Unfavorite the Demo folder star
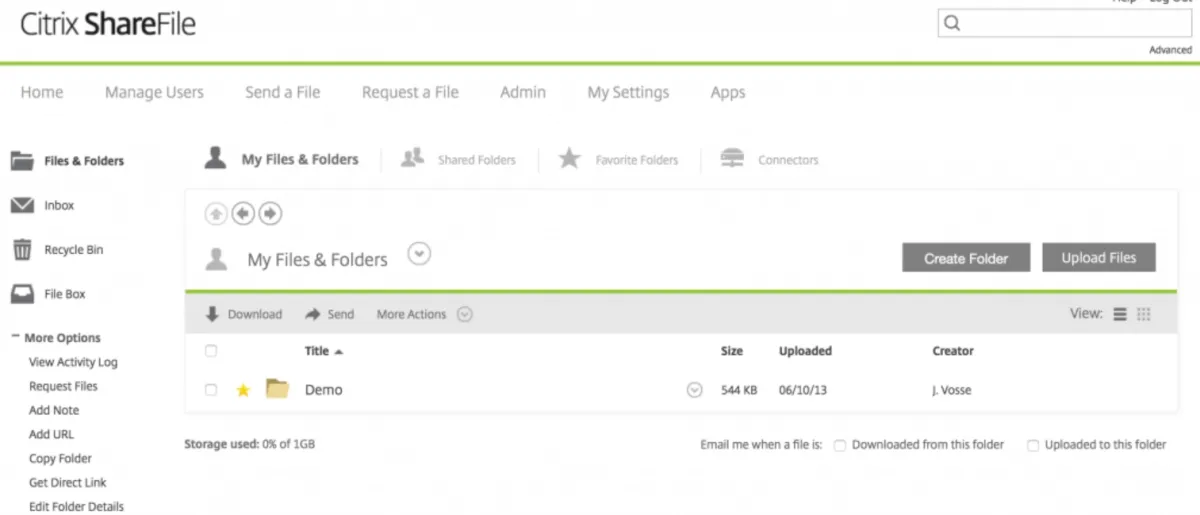Image resolution: width=1200 pixels, height=515 pixels. point(243,390)
